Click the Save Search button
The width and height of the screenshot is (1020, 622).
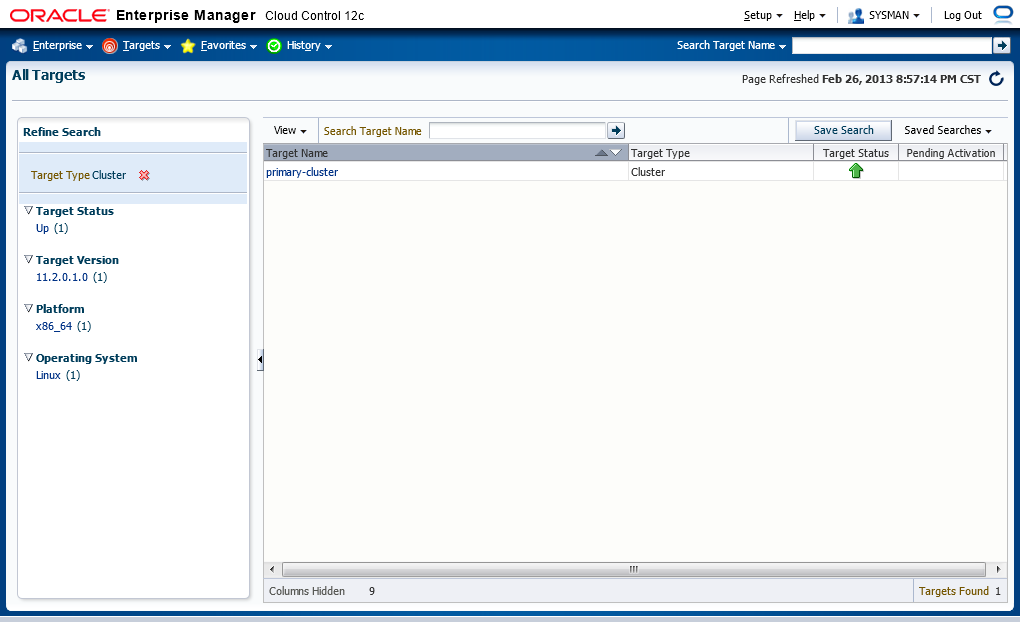coord(843,130)
